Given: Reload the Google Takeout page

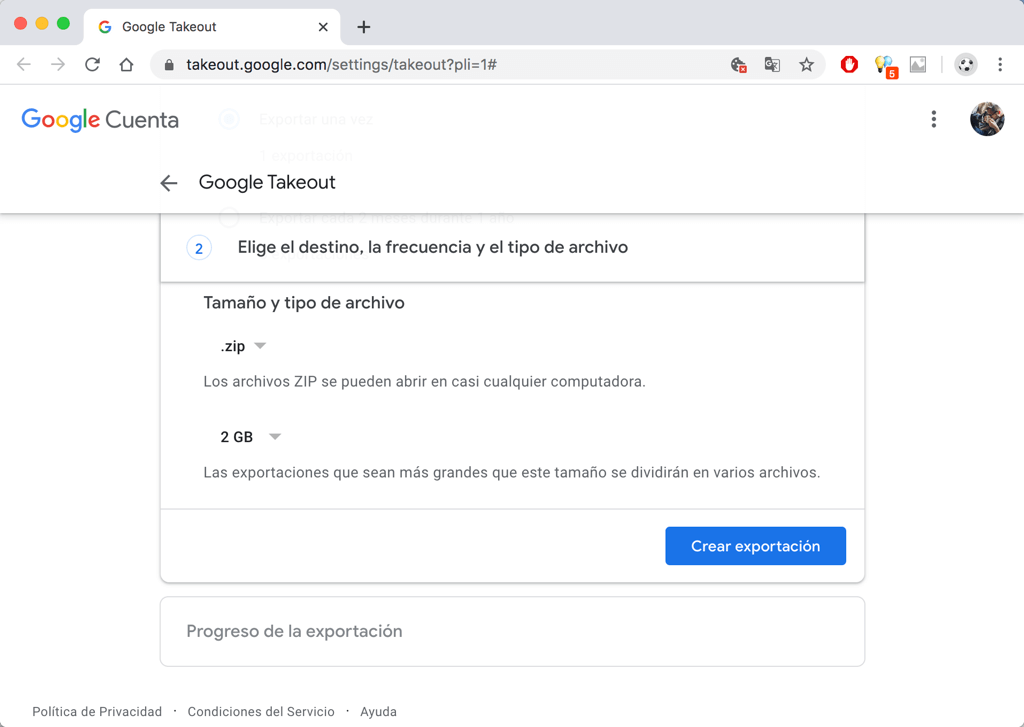Looking at the screenshot, I should point(92,64).
